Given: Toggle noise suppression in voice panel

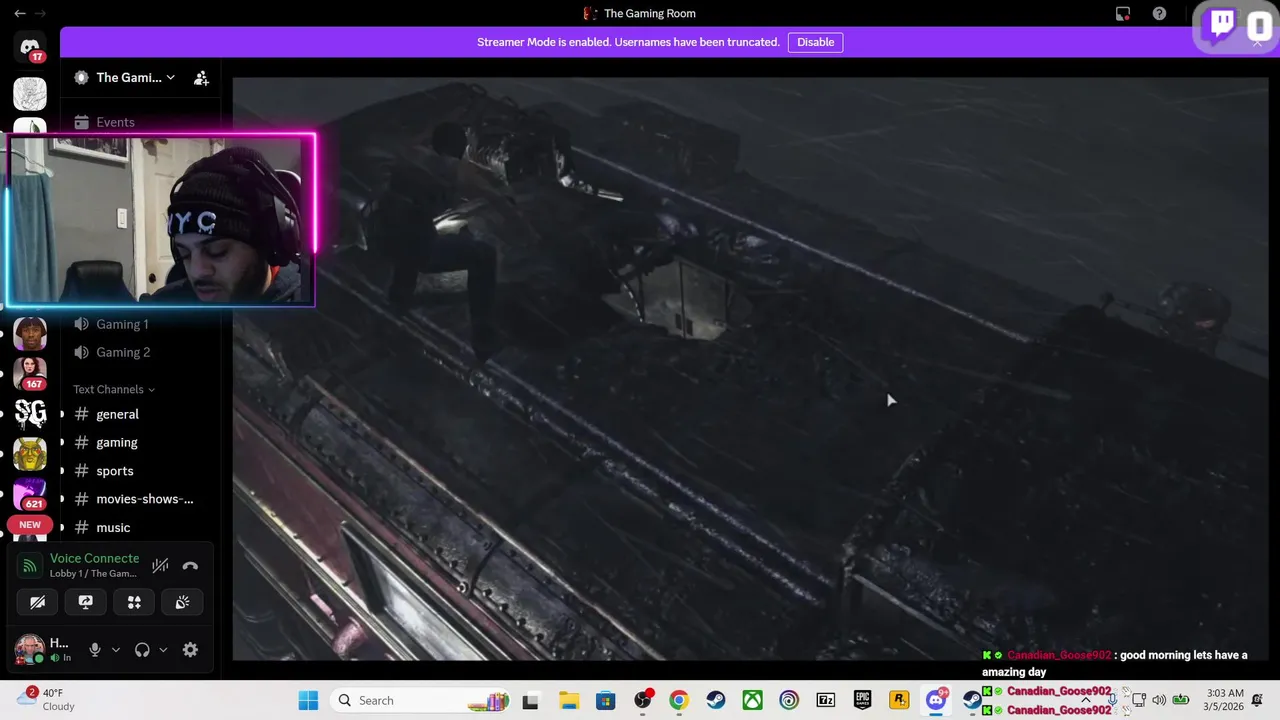Looking at the screenshot, I should (160, 566).
